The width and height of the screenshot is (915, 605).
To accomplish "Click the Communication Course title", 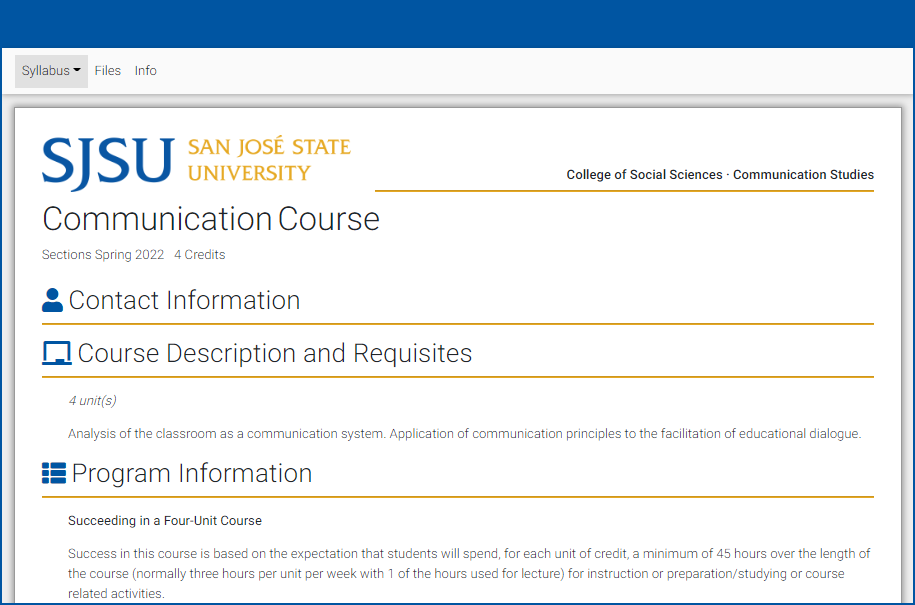I will point(210,219).
